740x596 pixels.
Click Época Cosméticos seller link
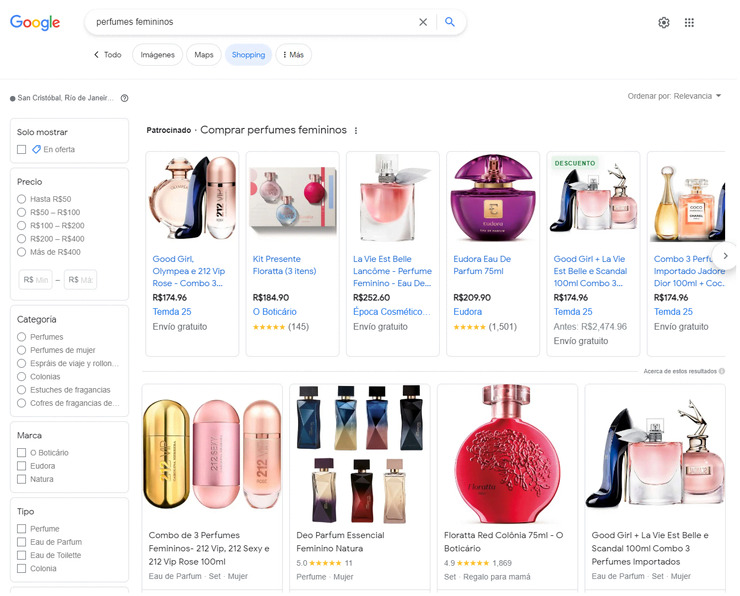pyautogui.click(x=392, y=311)
